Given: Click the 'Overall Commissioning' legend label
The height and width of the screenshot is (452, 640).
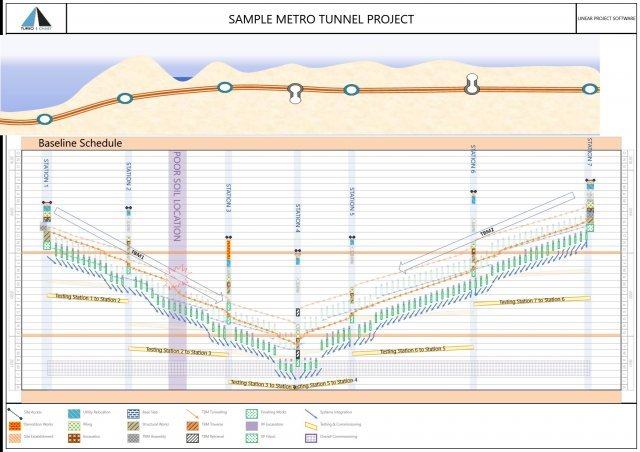Looking at the screenshot, I should (x=338, y=437).
